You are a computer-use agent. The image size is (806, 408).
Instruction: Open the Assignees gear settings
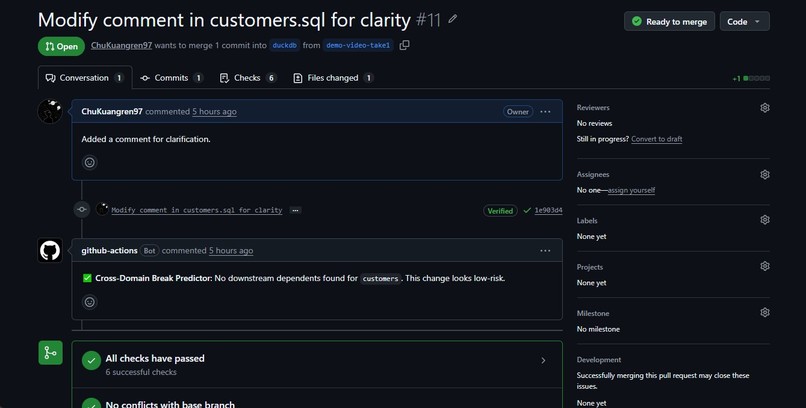(765, 174)
